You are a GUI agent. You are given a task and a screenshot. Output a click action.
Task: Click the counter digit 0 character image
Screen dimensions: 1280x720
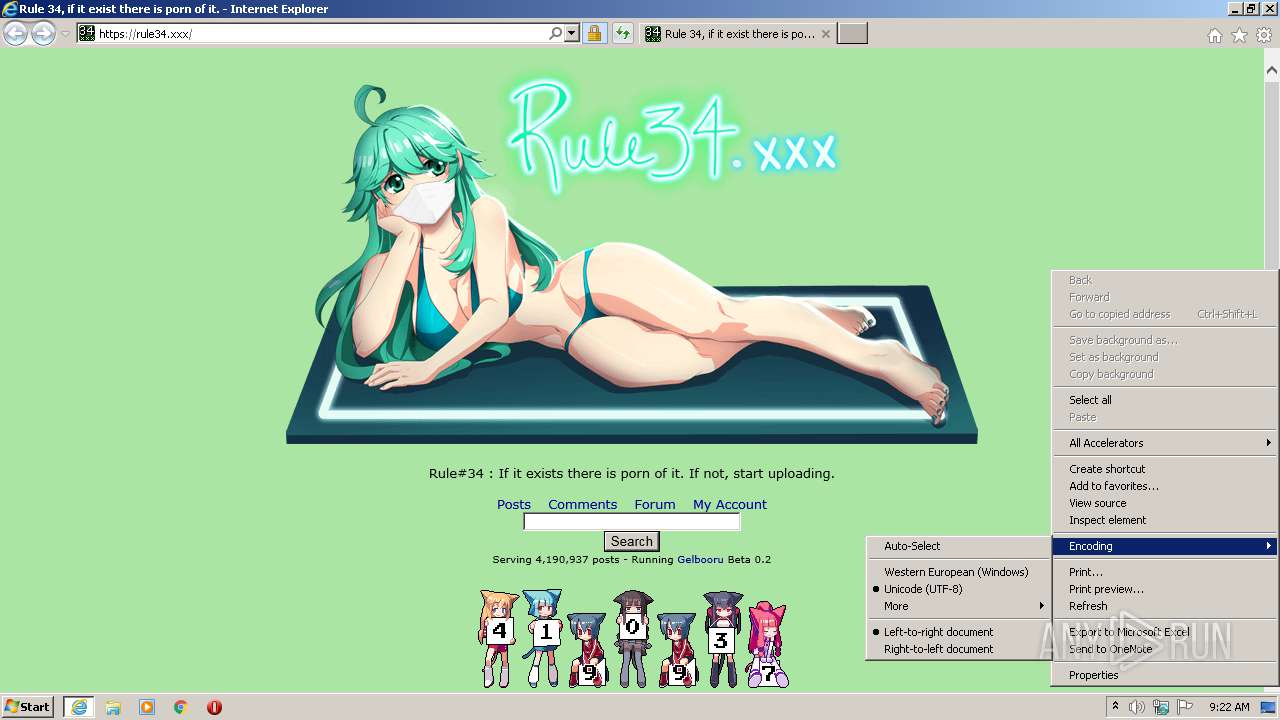coord(632,638)
